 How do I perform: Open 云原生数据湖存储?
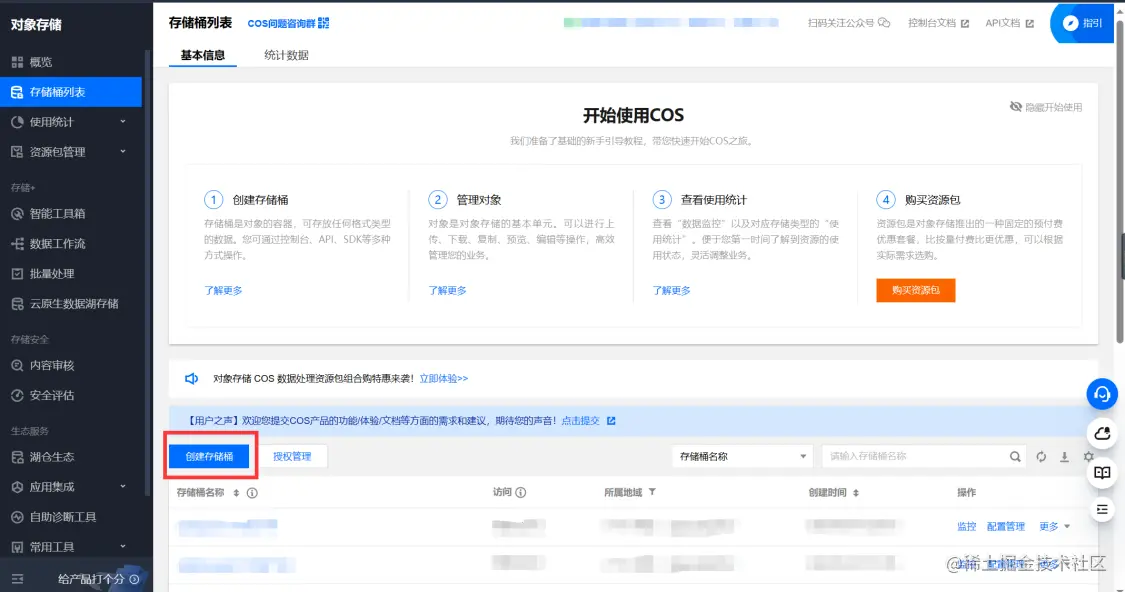point(74,304)
